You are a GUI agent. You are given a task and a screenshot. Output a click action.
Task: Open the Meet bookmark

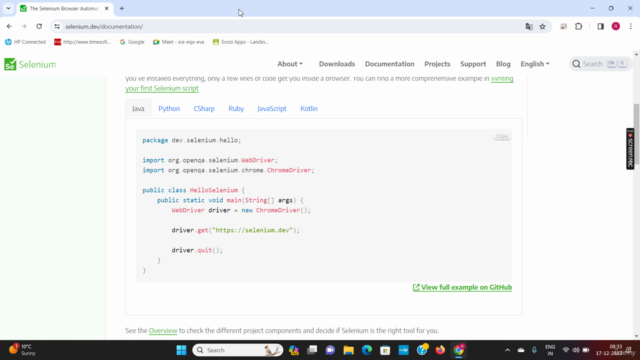178,42
